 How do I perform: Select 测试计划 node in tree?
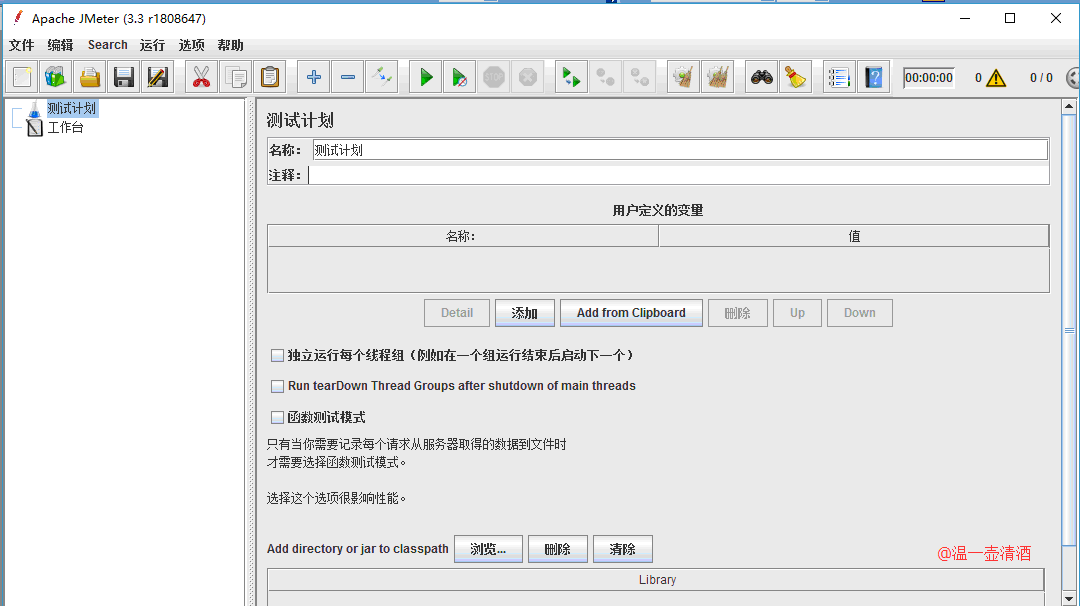tap(72, 108)
